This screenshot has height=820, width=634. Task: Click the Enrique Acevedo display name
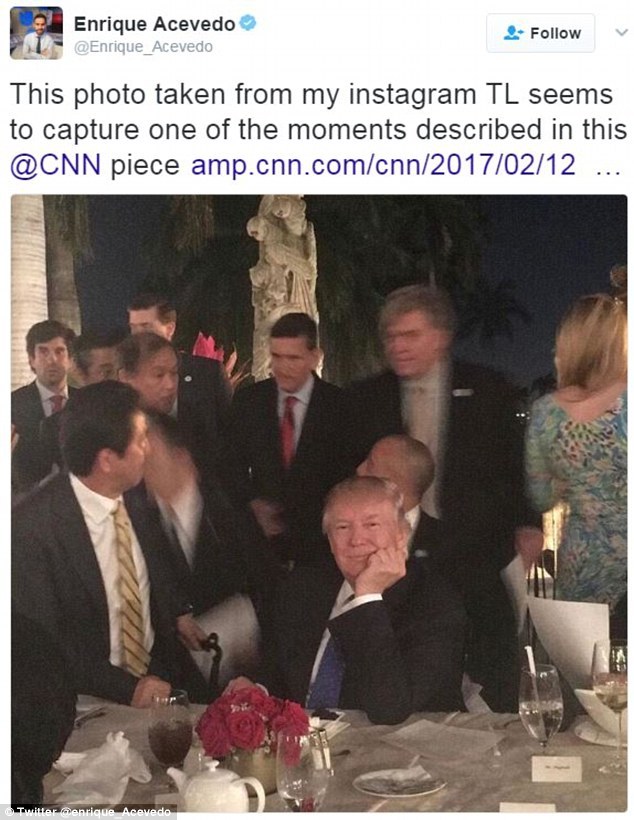[x=154, y=24]
